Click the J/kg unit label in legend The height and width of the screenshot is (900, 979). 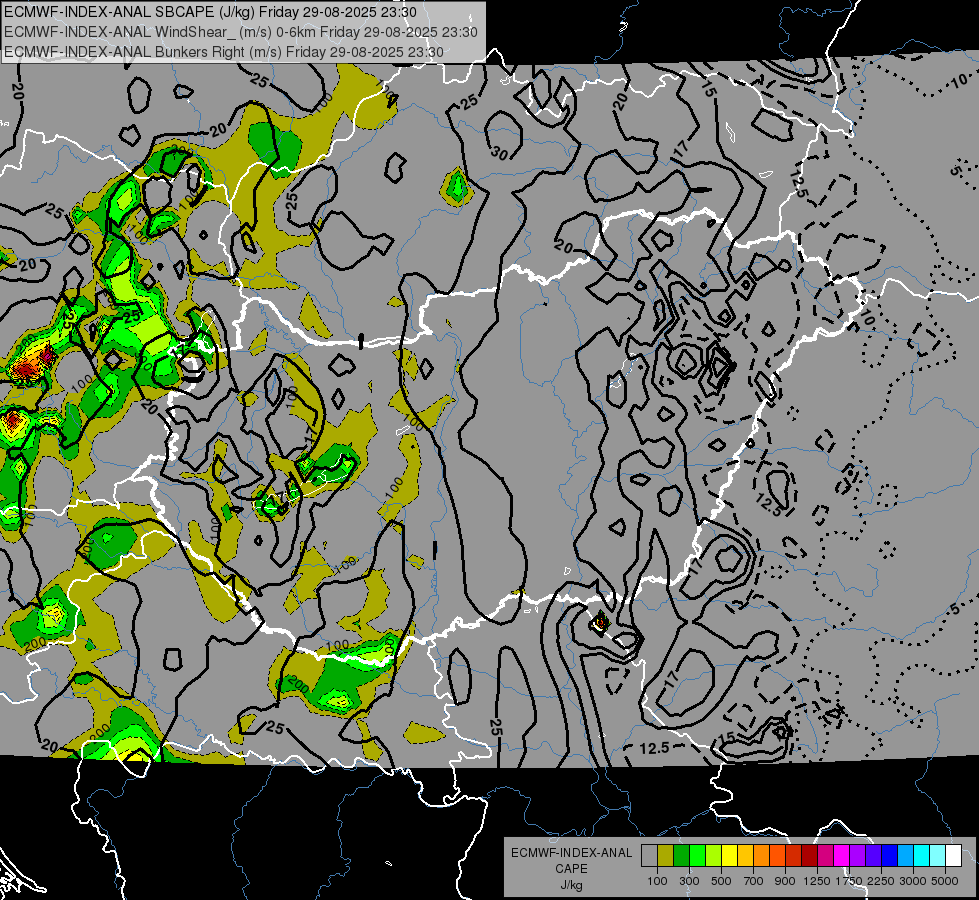click(571, 885)
